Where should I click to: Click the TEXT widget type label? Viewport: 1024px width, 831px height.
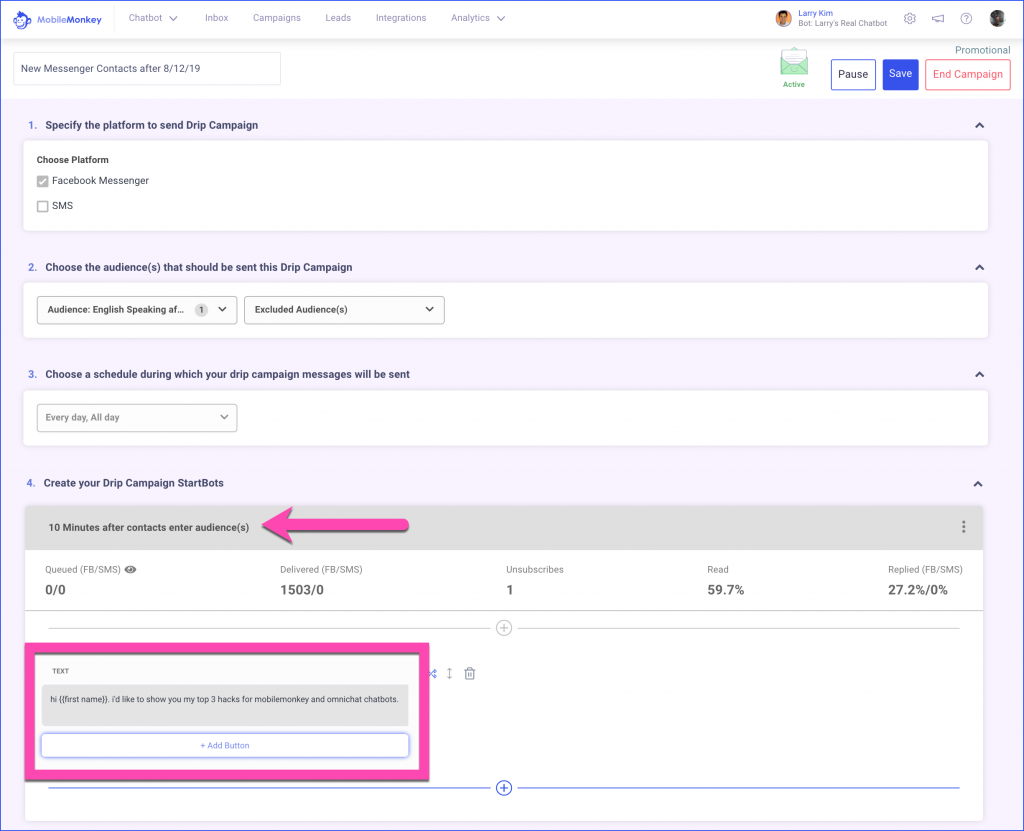coord(61,671)
